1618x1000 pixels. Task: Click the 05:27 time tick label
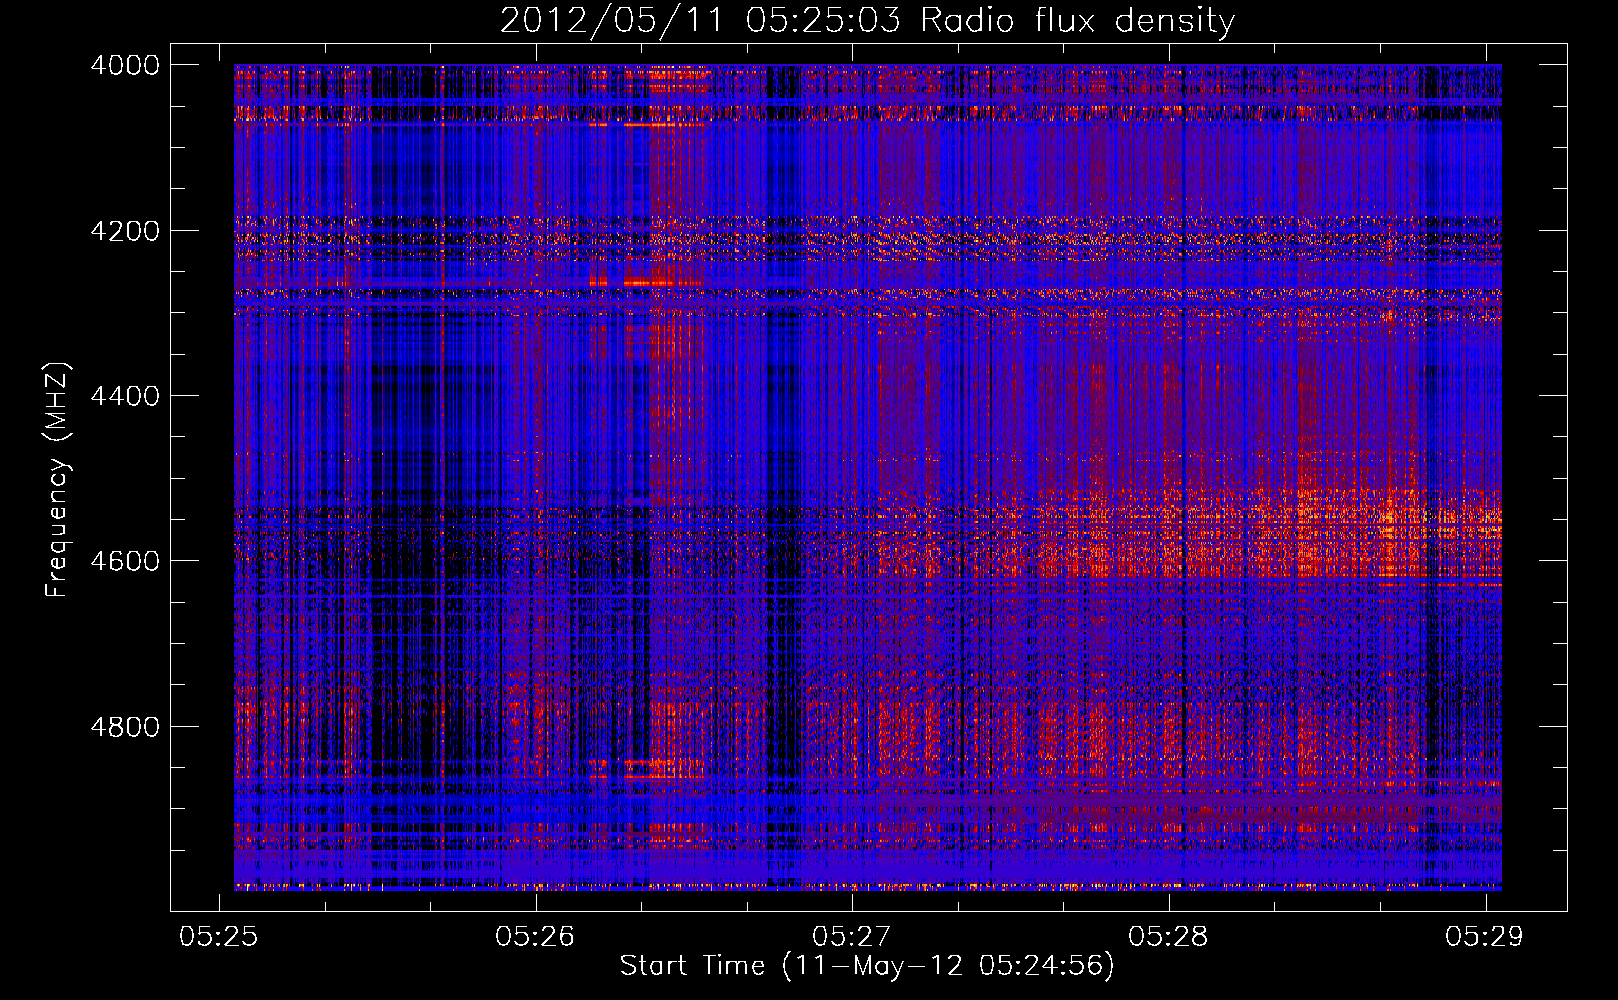click(x=851, y=936)
